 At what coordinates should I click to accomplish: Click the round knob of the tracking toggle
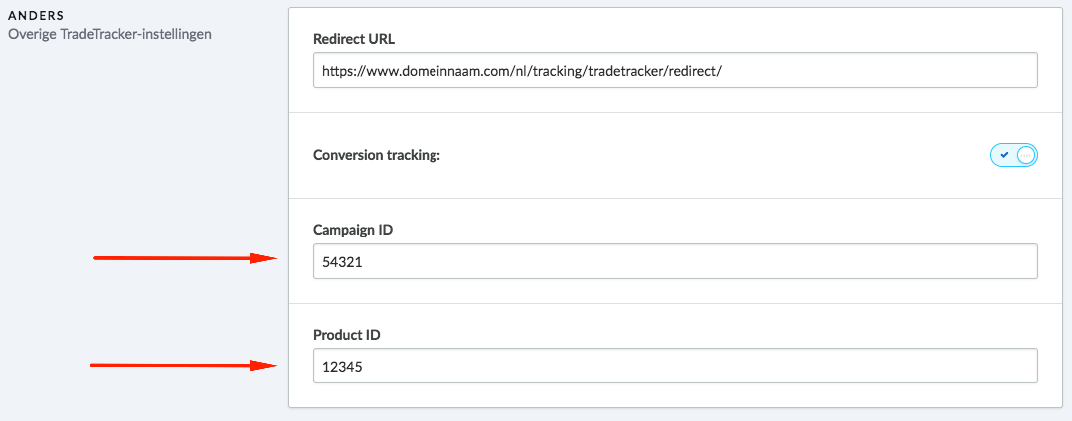(x=1026, y=155)
